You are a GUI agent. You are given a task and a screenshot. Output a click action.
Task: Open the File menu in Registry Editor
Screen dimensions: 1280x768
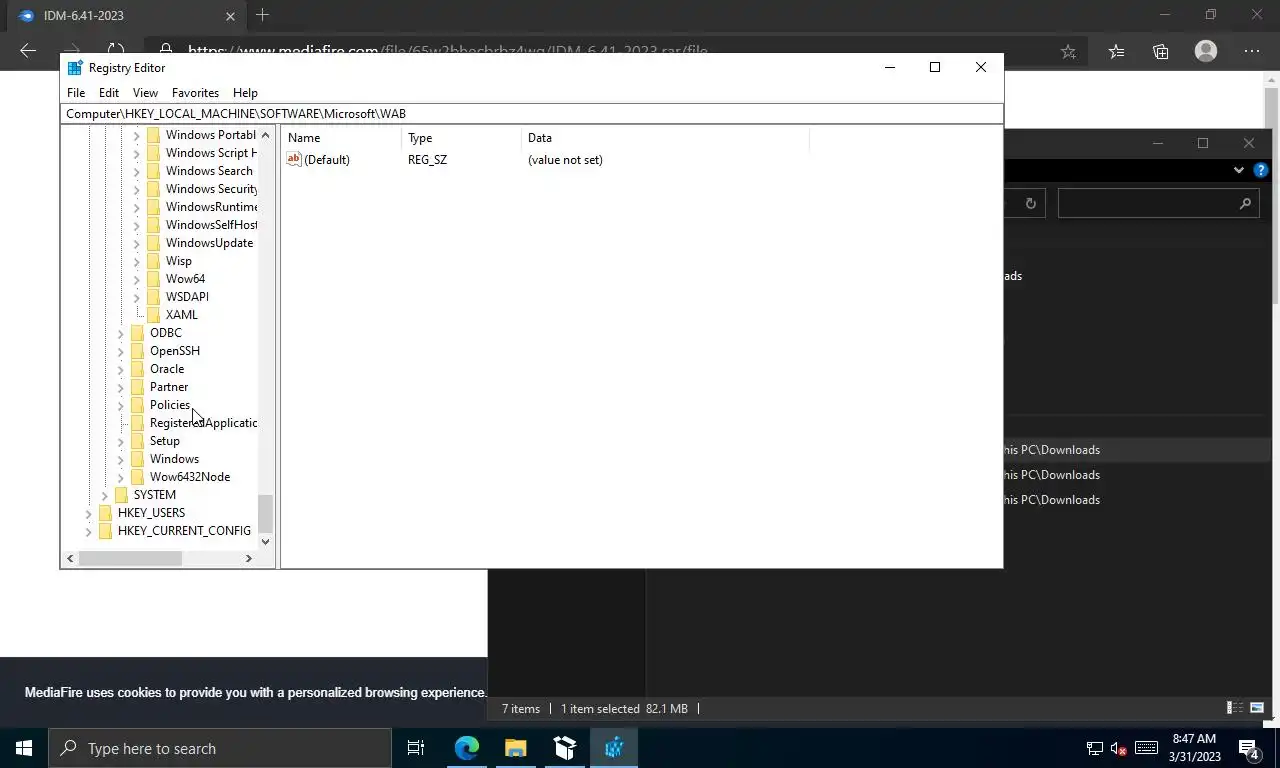click(76, 92)
